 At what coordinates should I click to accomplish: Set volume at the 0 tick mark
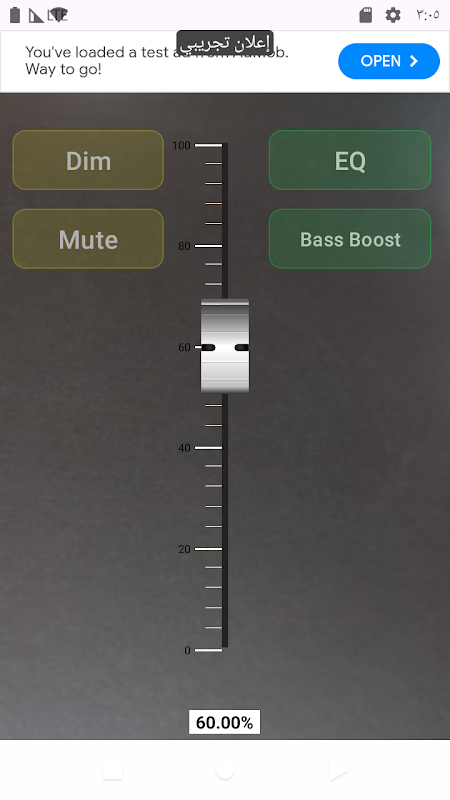209,650
